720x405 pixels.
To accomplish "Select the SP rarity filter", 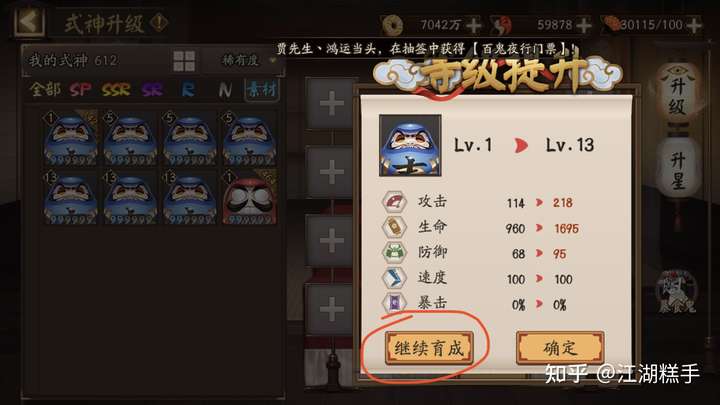I will point(80,89).
